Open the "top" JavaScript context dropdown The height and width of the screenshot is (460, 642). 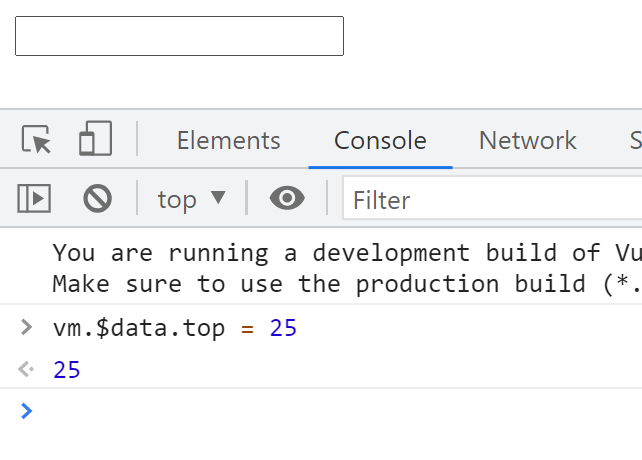(191, 199)
